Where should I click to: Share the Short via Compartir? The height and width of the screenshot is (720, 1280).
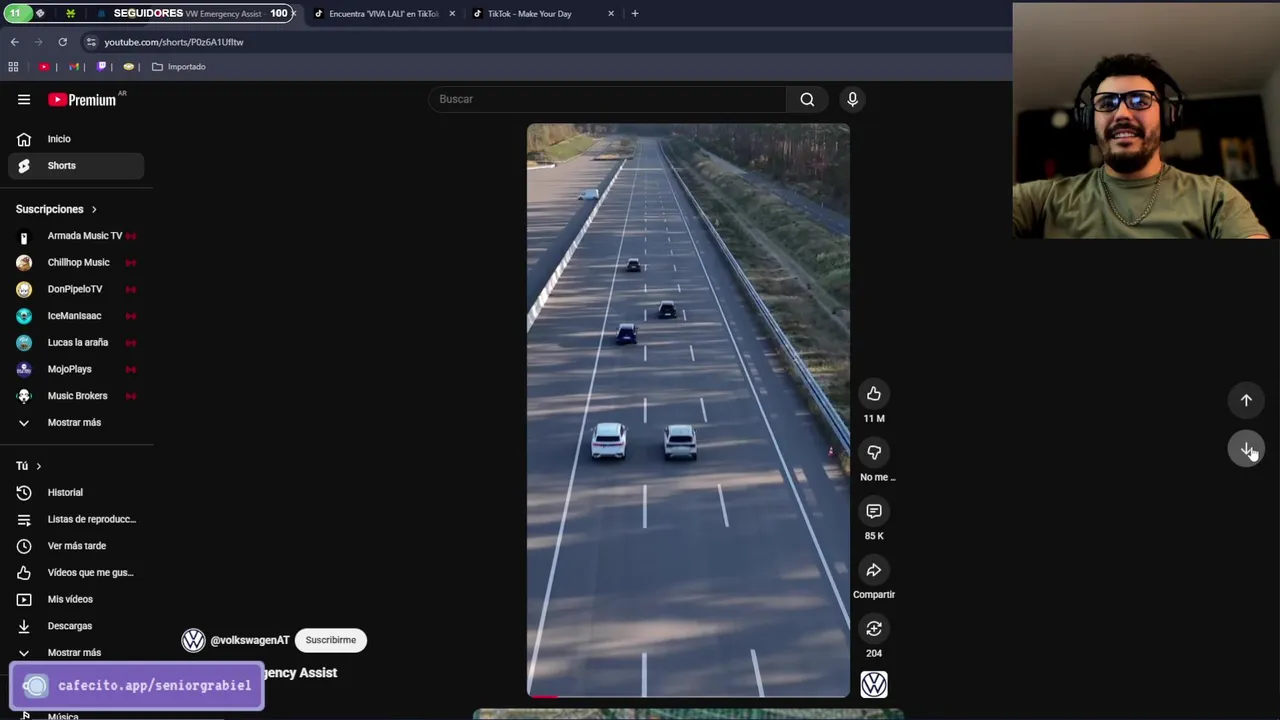tap(874, 570)
